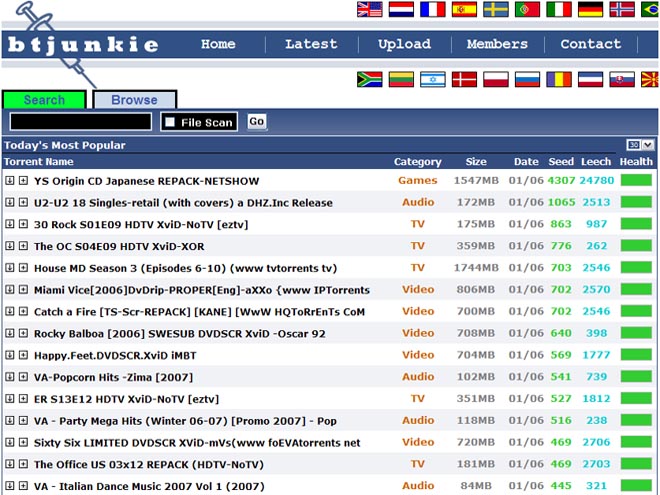Open the Upload page from navigation
660x495 pixels.
403,44
